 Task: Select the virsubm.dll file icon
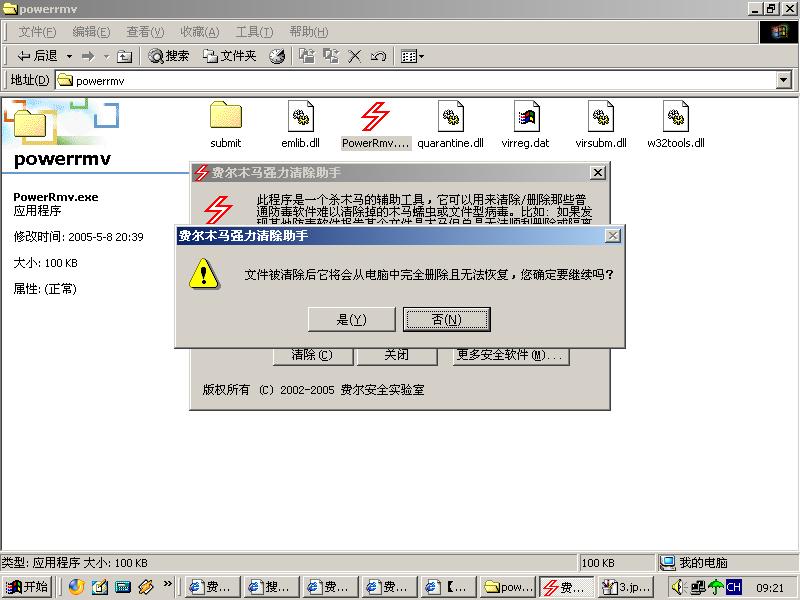[601, 124]
